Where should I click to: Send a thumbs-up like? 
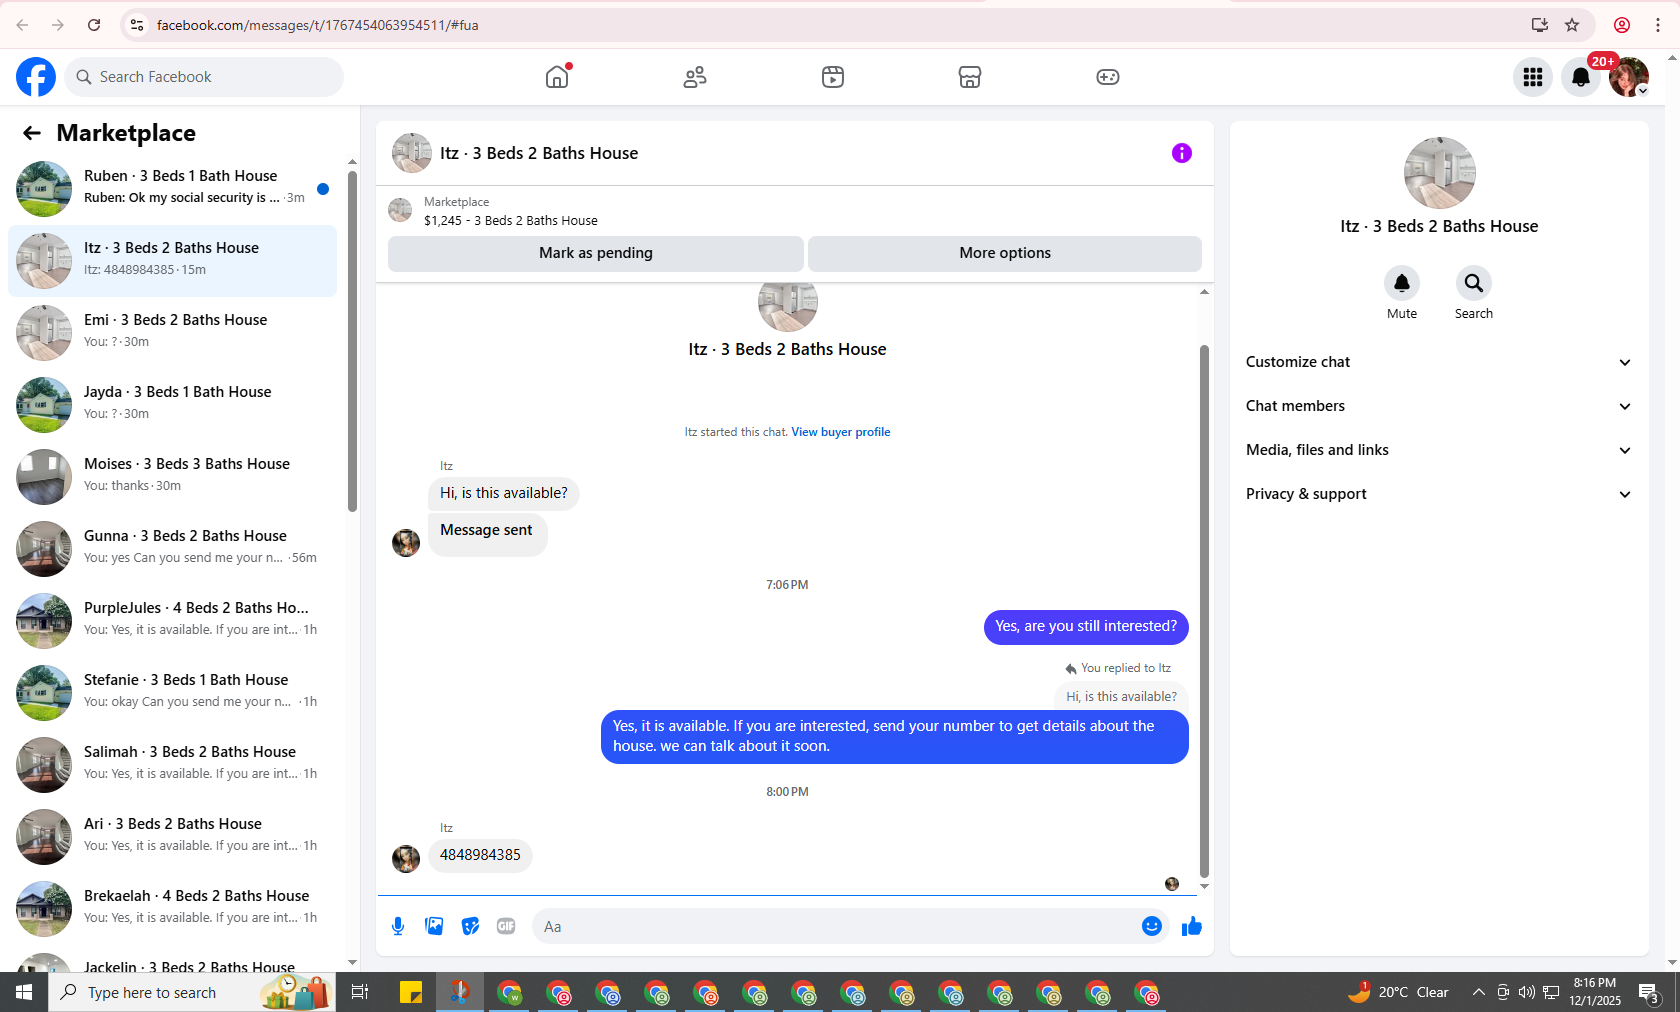point(1191,926)
